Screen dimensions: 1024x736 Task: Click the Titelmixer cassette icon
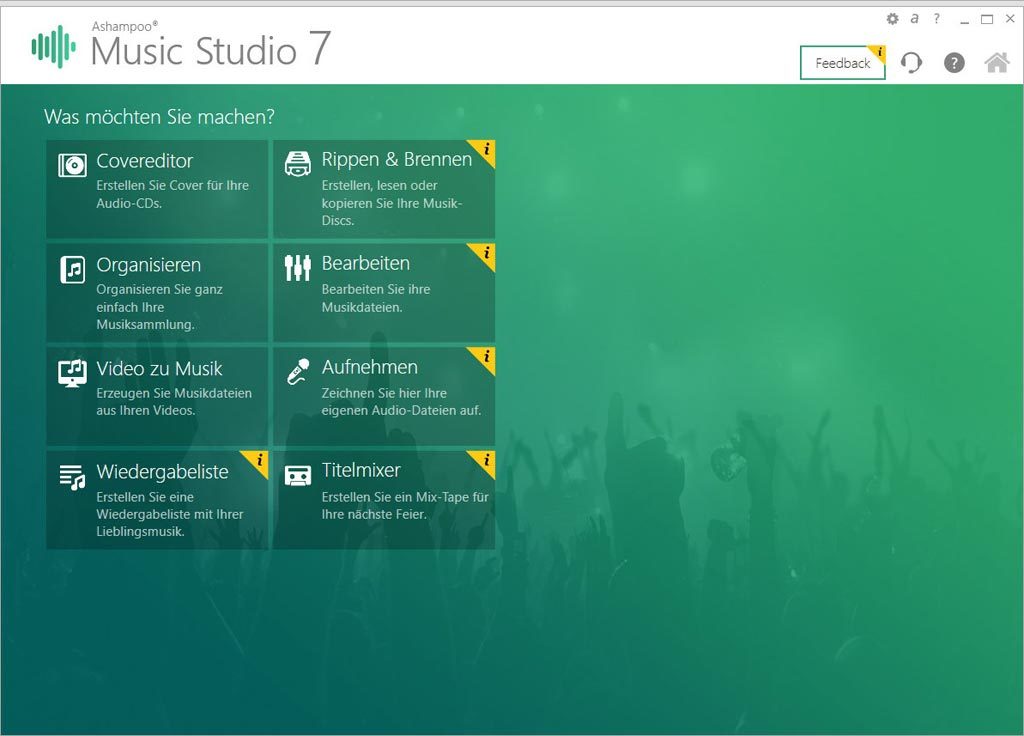pyautogui.click(x=298, y=476)
